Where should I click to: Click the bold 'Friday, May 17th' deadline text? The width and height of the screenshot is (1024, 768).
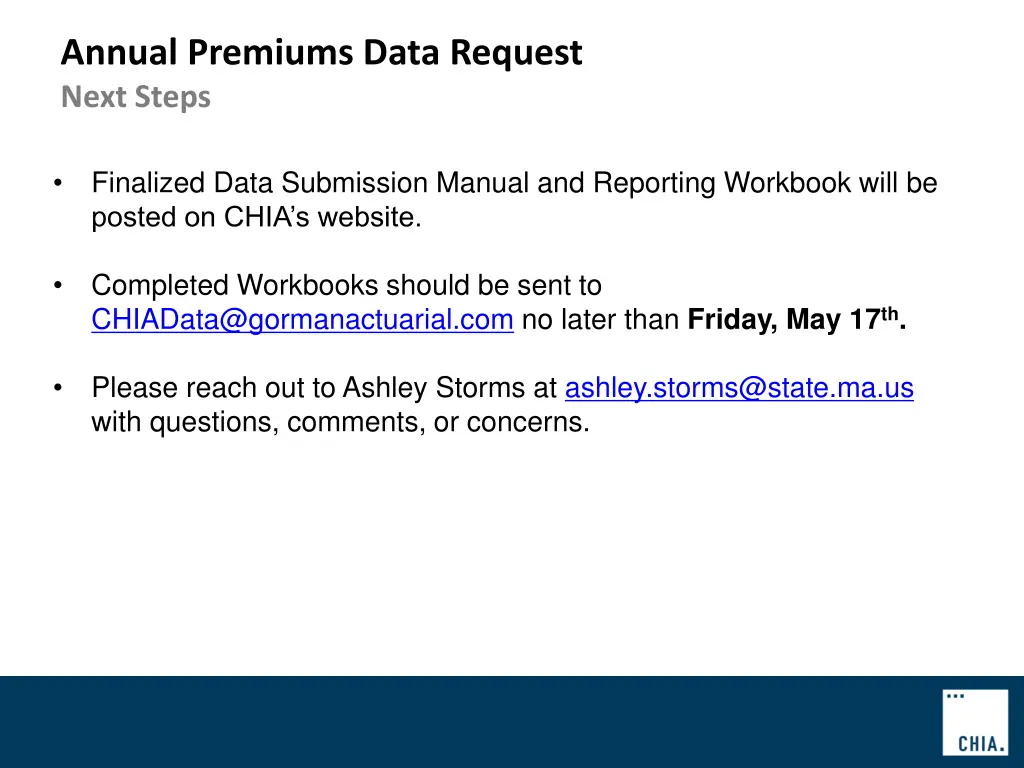point(796,320)
